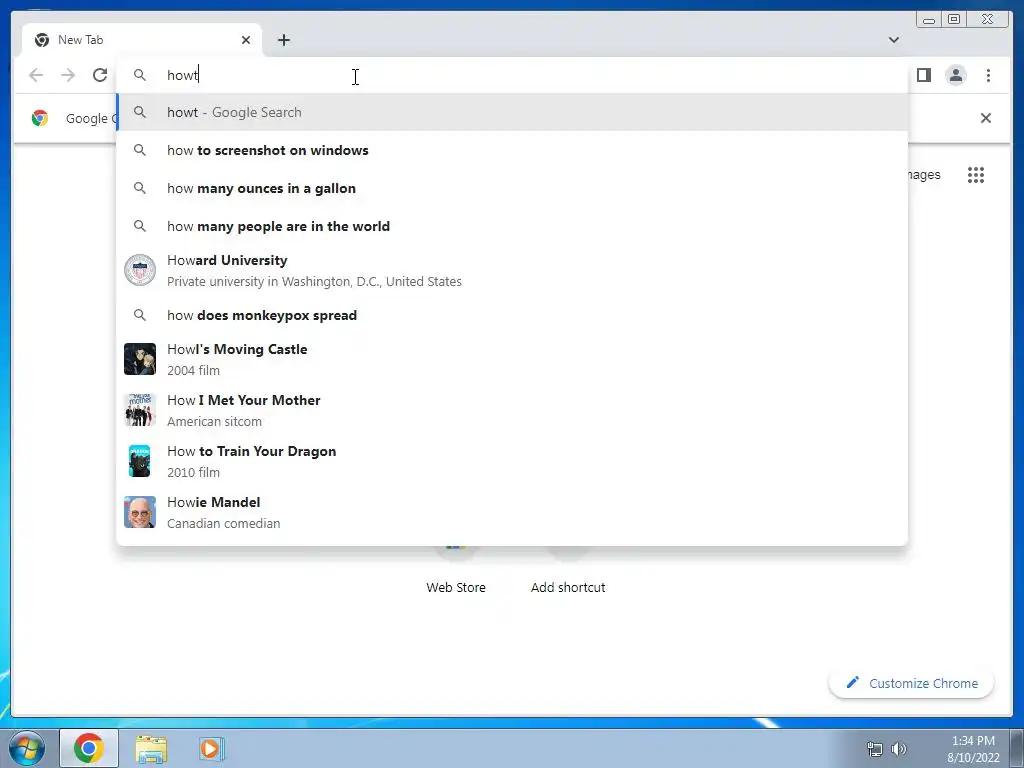Click How to Train Your Dragon thumbnail
Viewport: 1024px width, 768px height.
140,461
